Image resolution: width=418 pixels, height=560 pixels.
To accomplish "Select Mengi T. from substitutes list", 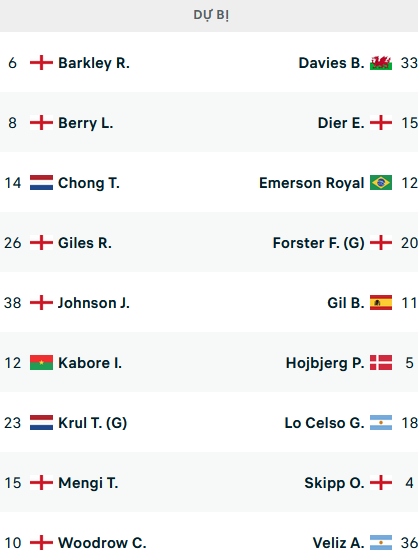I will 88,483.
